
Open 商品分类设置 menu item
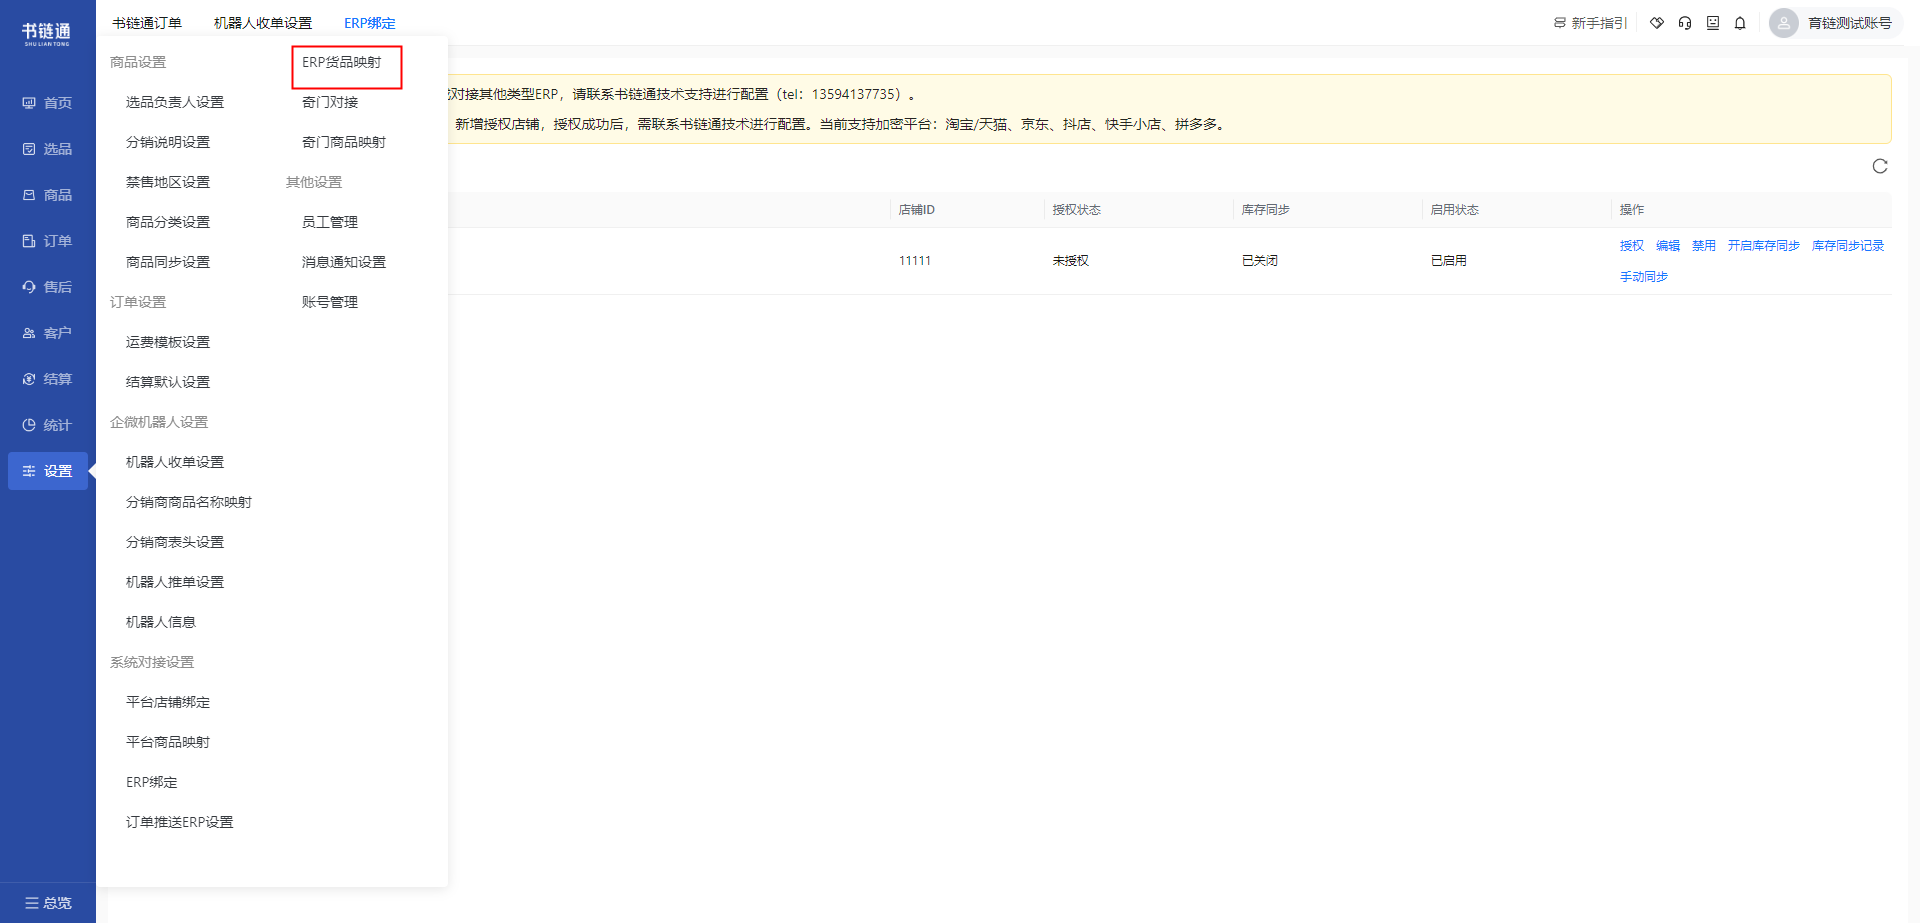pyautogui.click(x=168, y=222)
